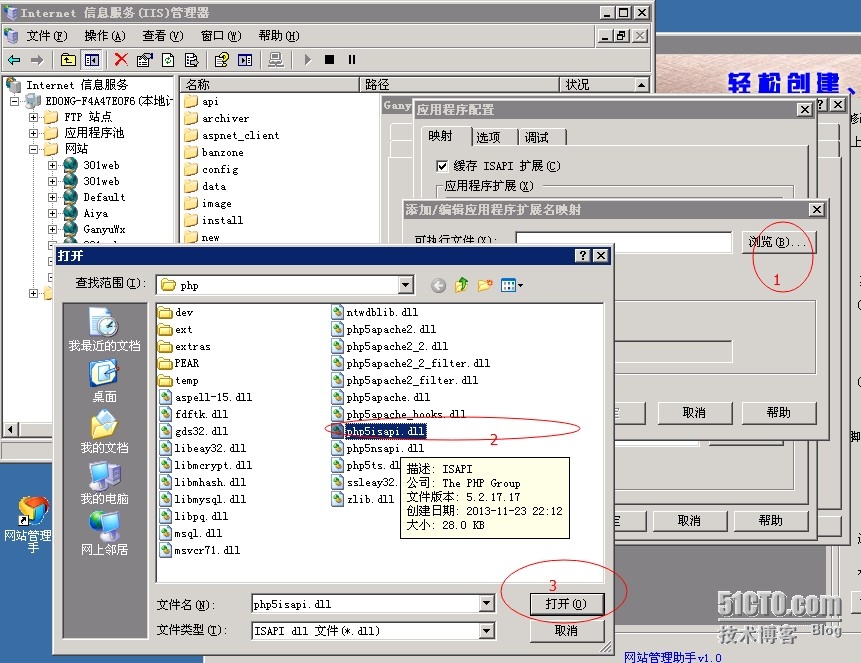This screenshot has width=861, height=663.
Task: Click the Help toolbar icon
Action: coord(222,59)
